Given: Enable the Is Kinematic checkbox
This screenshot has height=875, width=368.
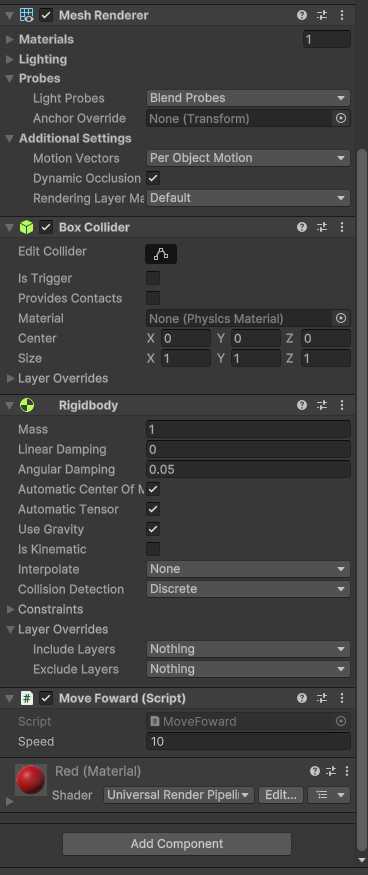Looking at the screenshot, I should click(153, 549).
